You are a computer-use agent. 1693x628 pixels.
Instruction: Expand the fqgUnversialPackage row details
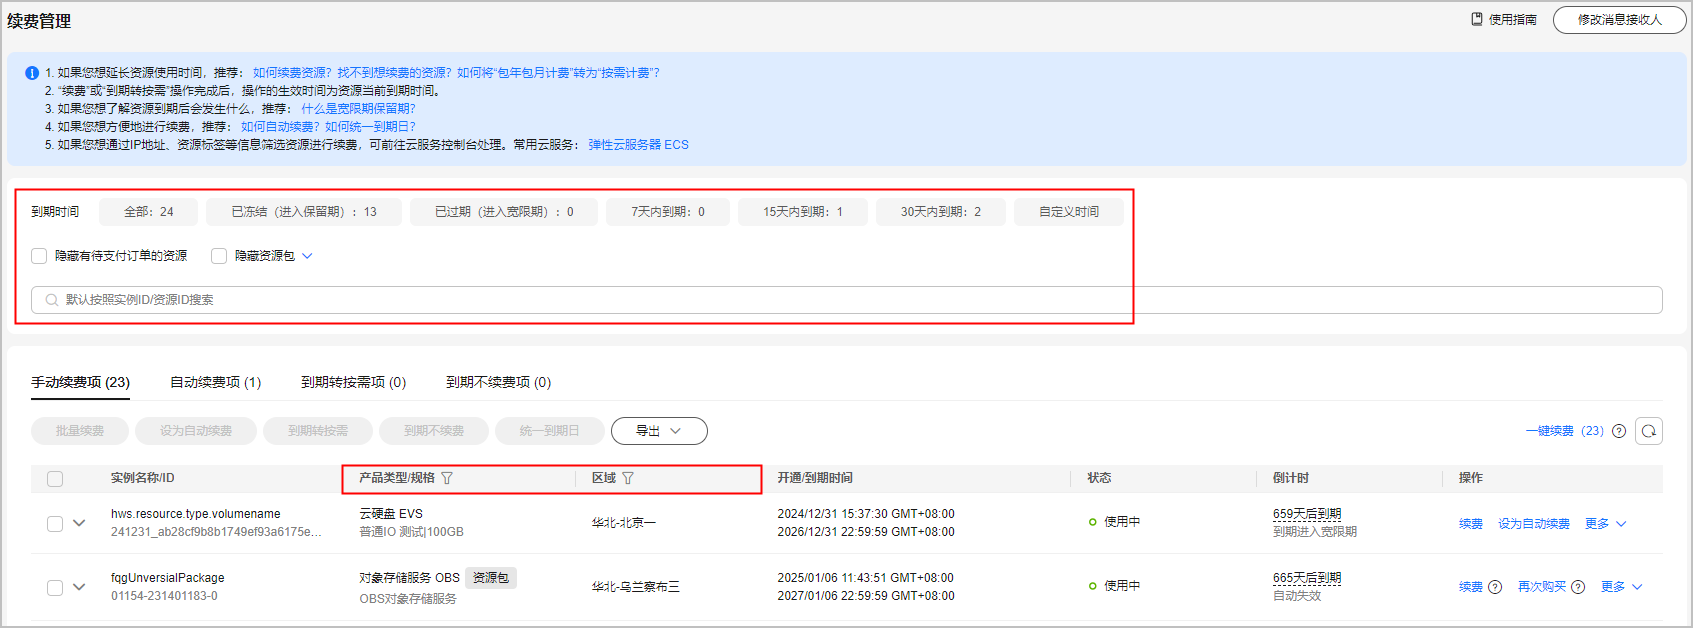click(x=79, y=587)
